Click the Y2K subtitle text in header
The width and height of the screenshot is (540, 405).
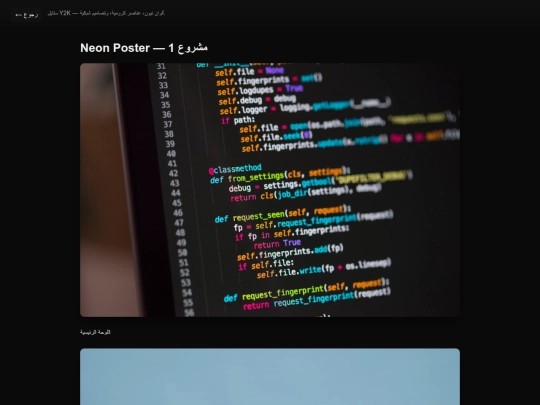(106, 13)
